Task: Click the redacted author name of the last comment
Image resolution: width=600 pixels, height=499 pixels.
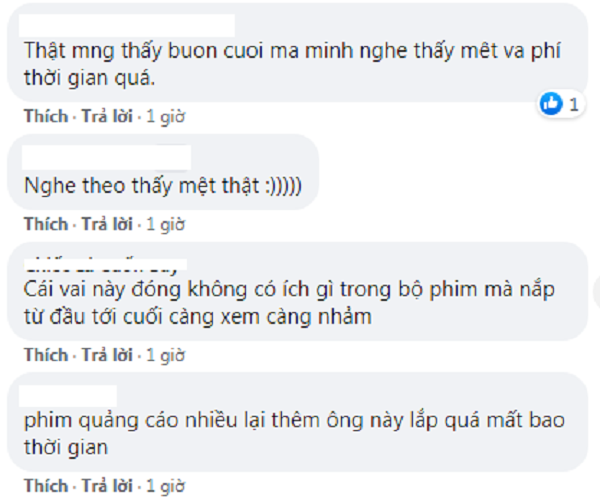Action: [68, 396]
